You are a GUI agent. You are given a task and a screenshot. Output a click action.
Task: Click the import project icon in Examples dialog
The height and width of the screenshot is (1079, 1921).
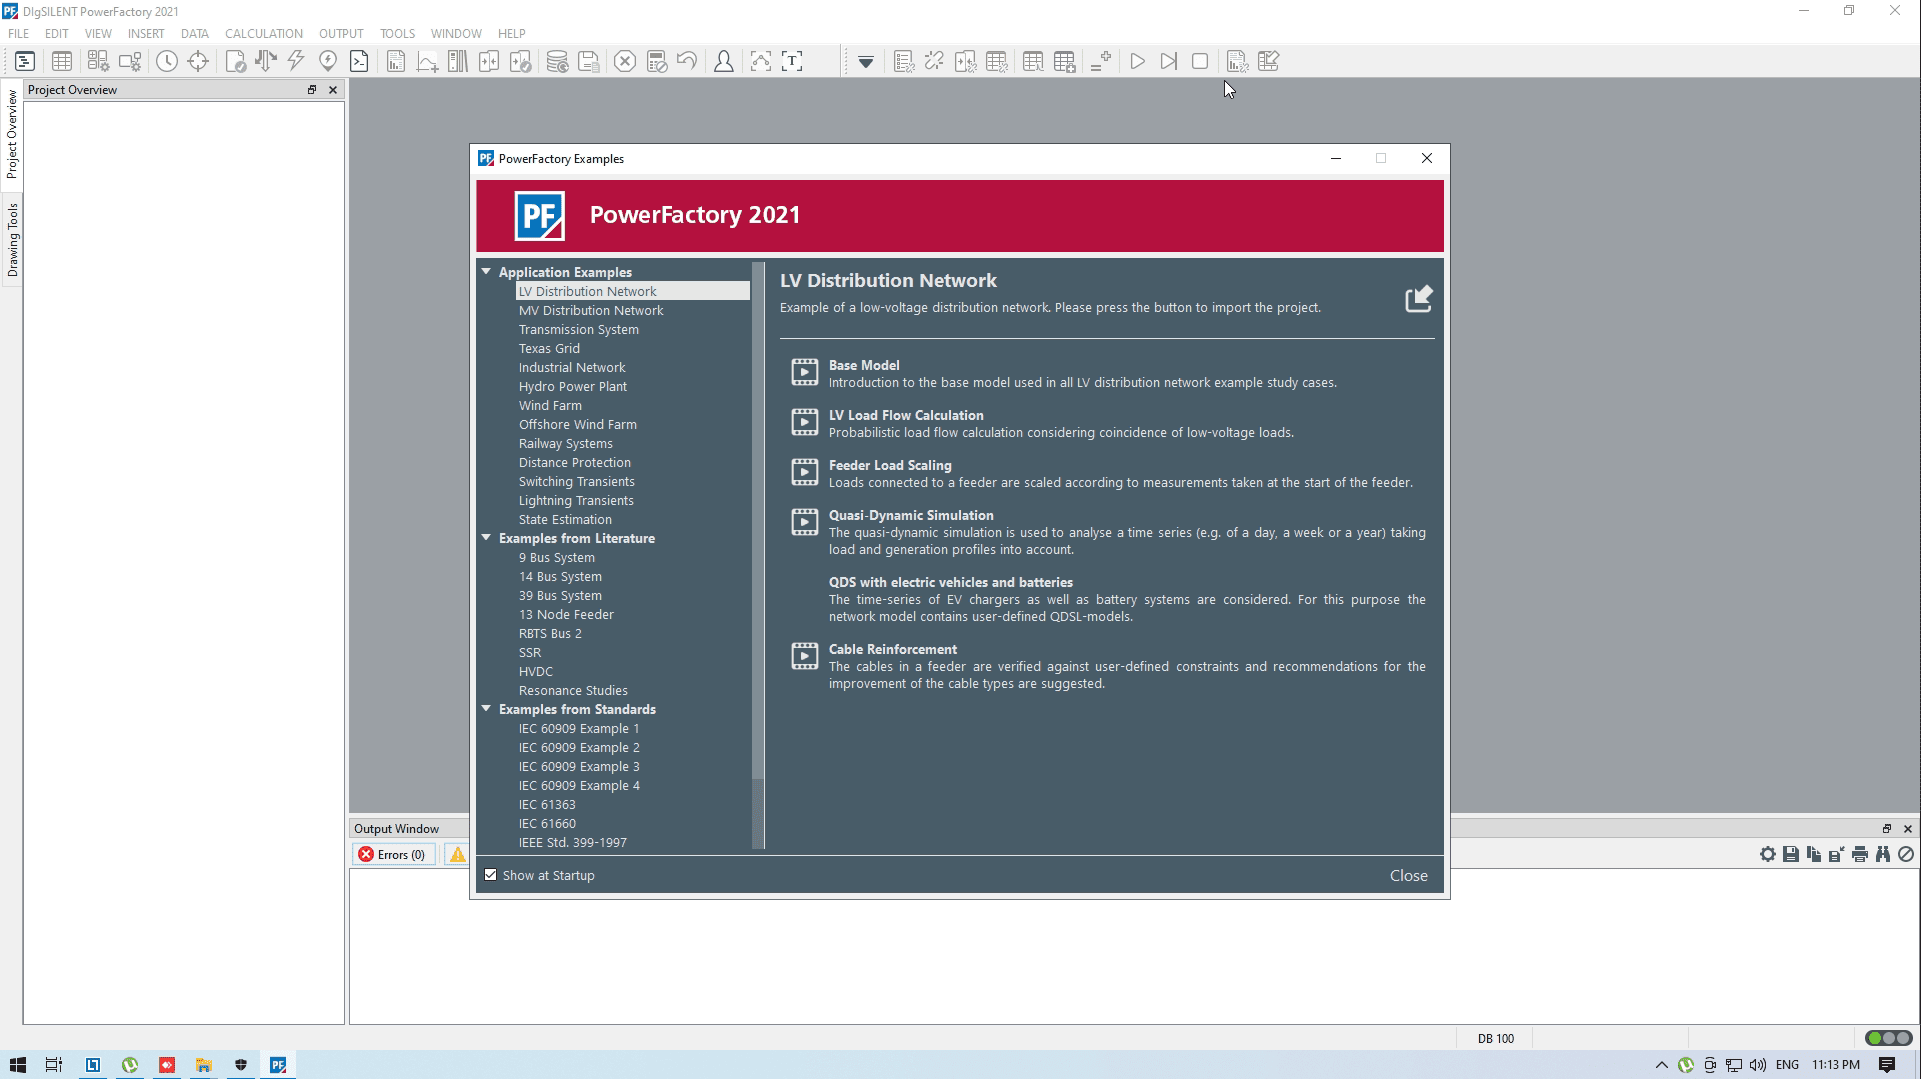[x=1418, y=299]
